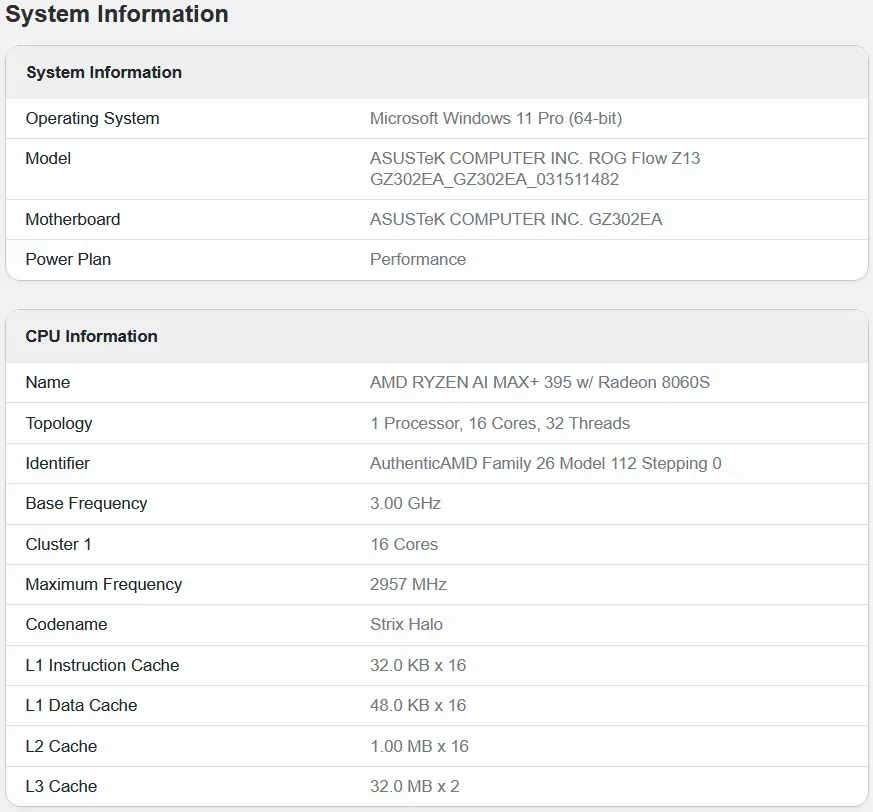This screenshot has width=873, height=812.
Task: Select the L2 Cache row label
Action: (61, 746)
